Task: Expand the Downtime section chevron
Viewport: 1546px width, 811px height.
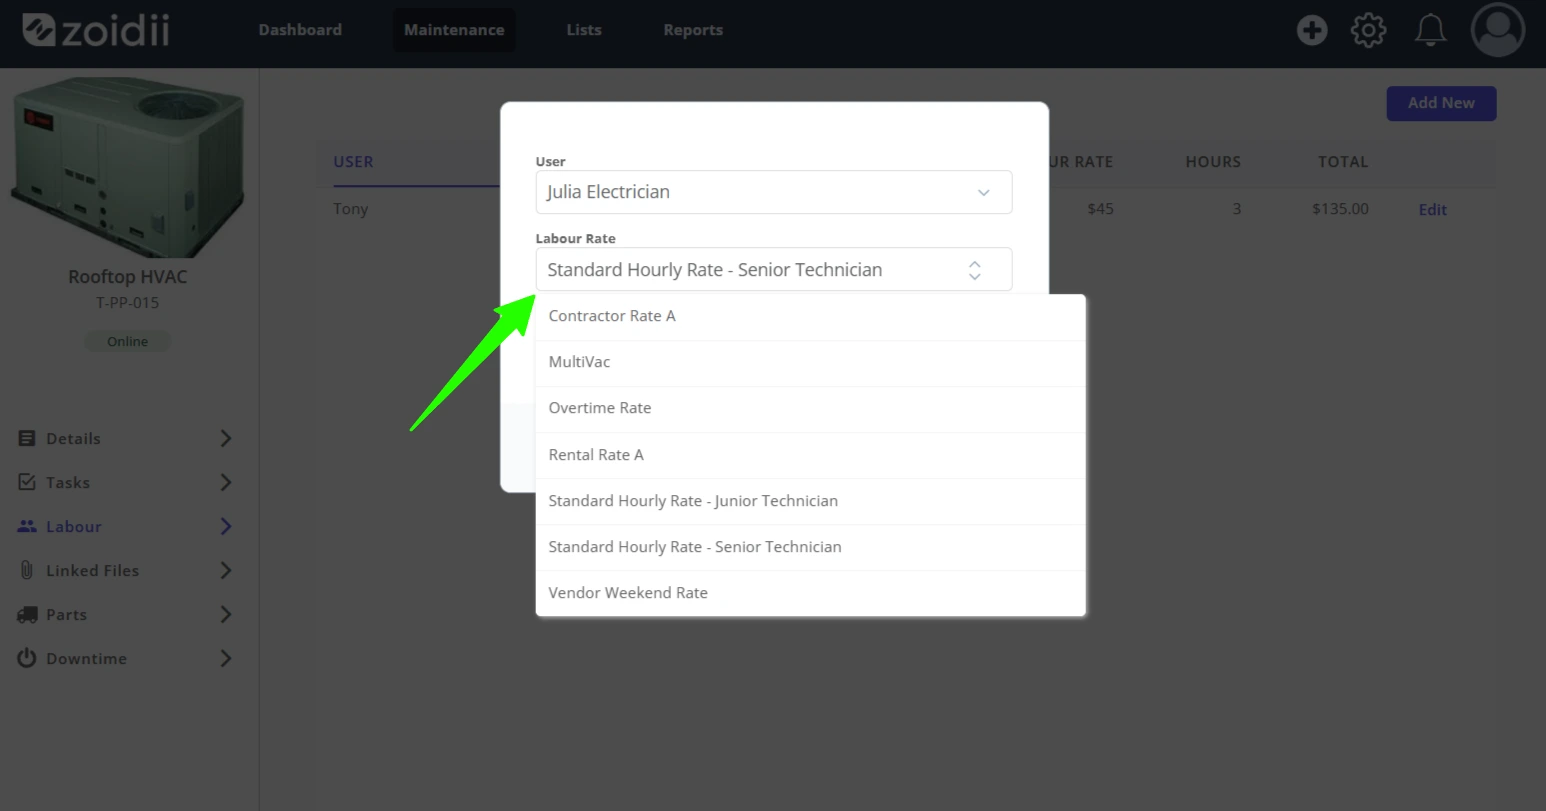Action: tap(226, 658)
